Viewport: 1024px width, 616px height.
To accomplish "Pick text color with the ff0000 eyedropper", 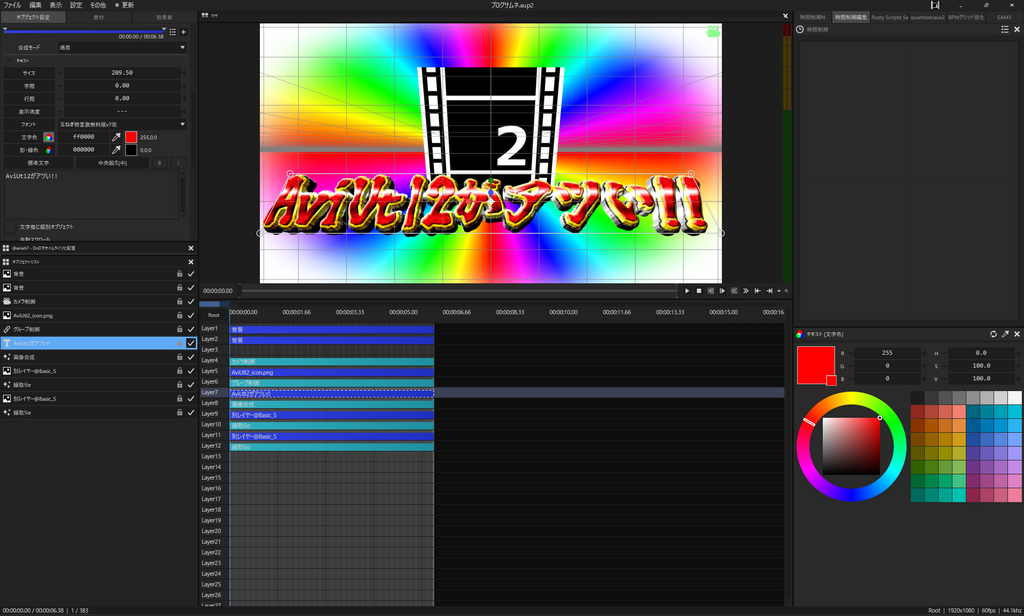I will [116, 137].
